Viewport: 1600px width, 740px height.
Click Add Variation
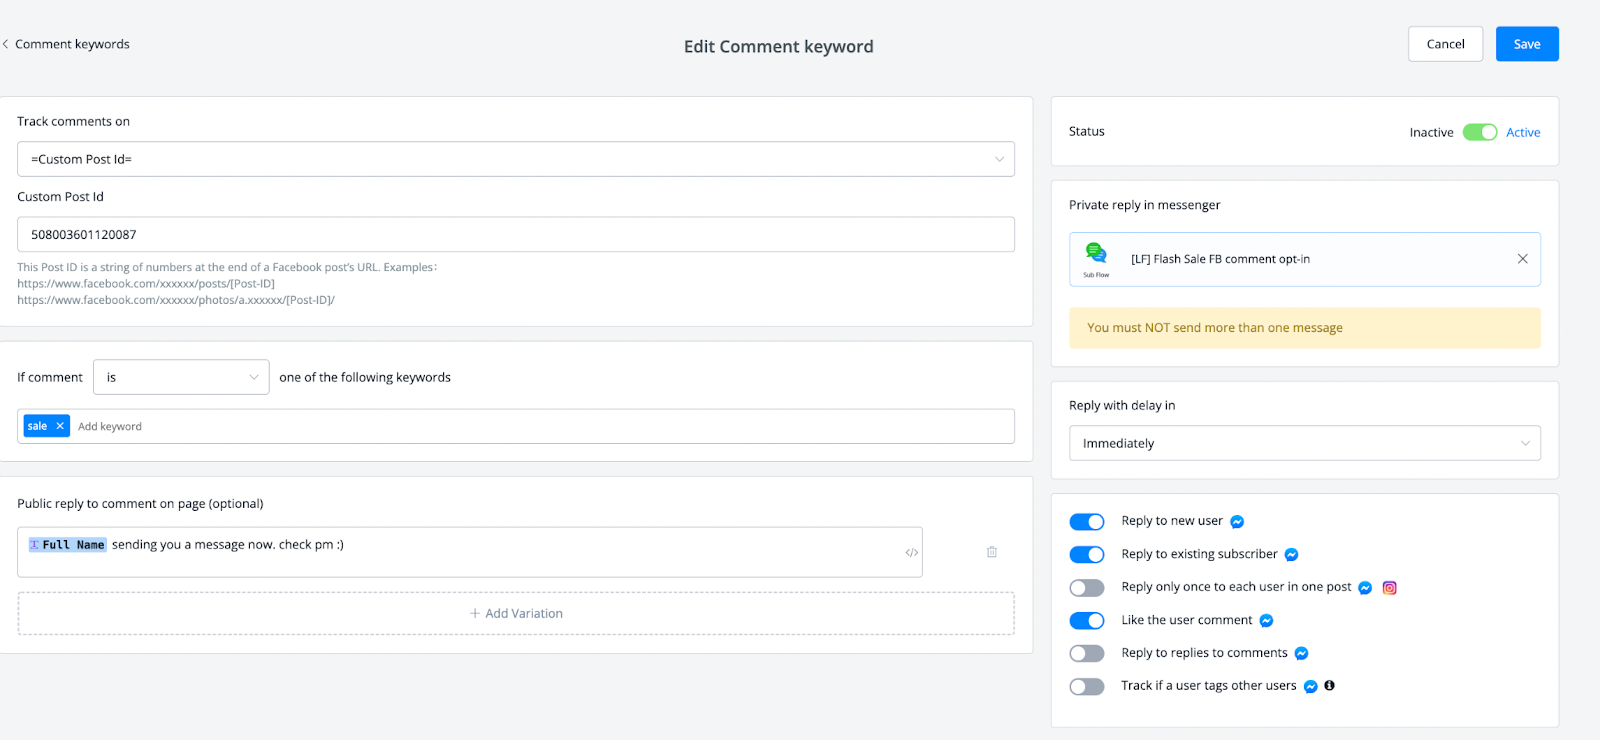(x=516, y=614)
